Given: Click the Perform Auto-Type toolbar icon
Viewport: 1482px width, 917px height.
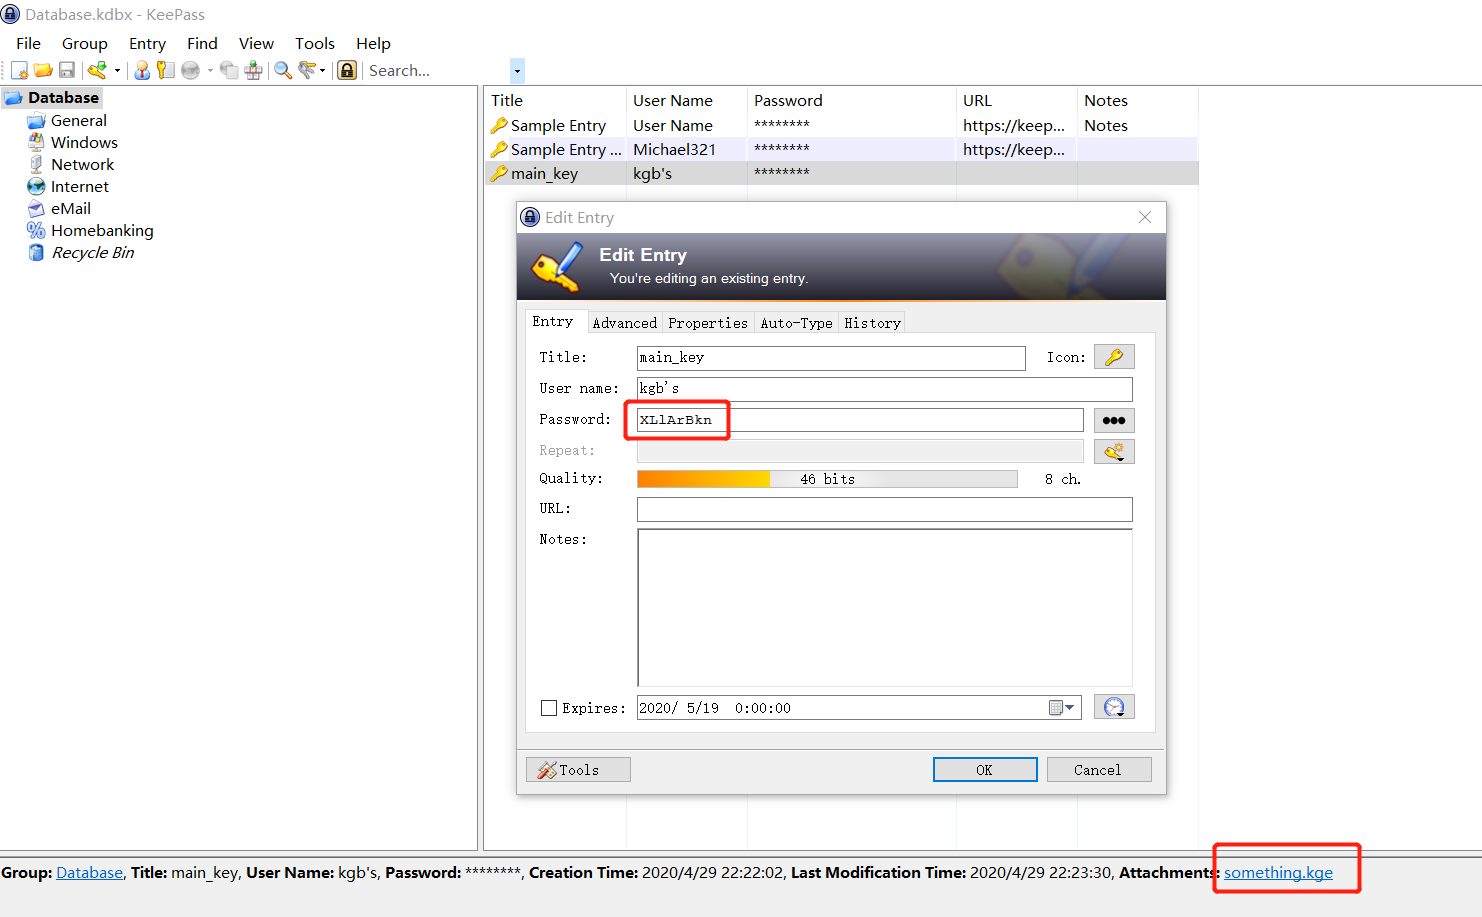Looking at the screenshot, I should (x=253, y=70).
